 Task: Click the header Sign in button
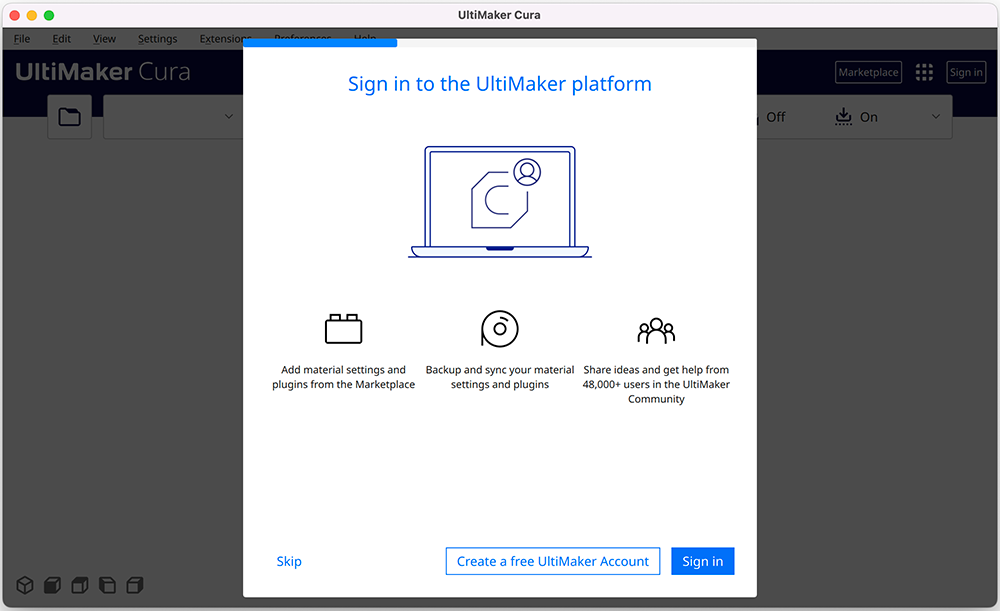click(x=966, y=72)
